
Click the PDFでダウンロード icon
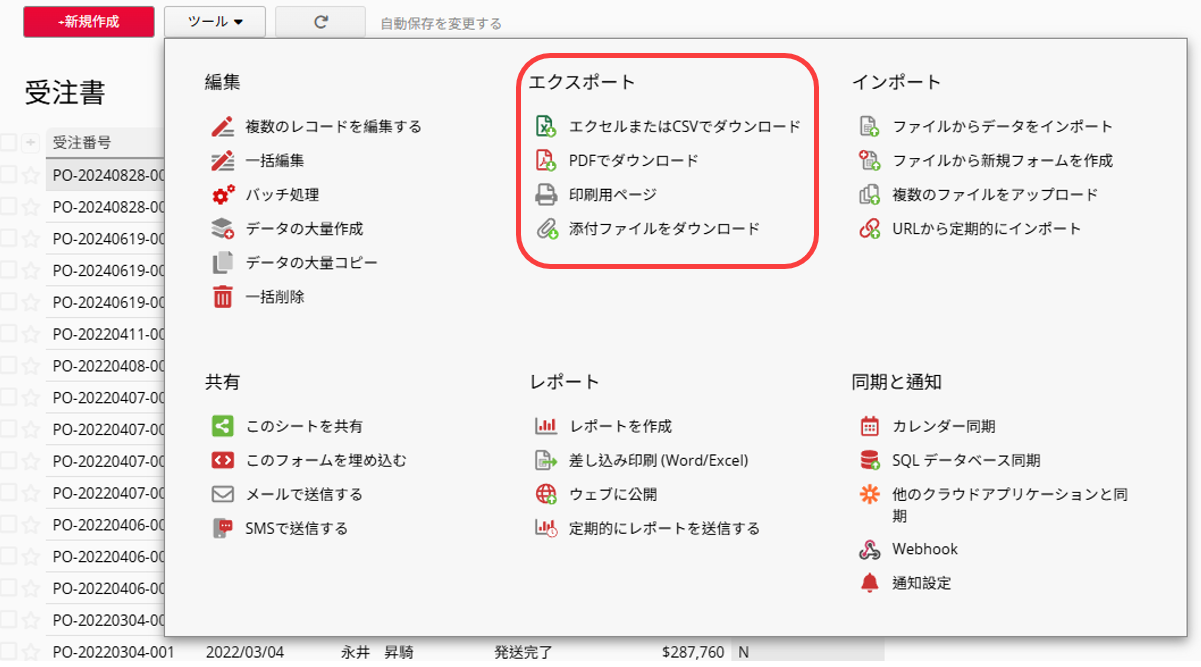(x=546, y=161)
